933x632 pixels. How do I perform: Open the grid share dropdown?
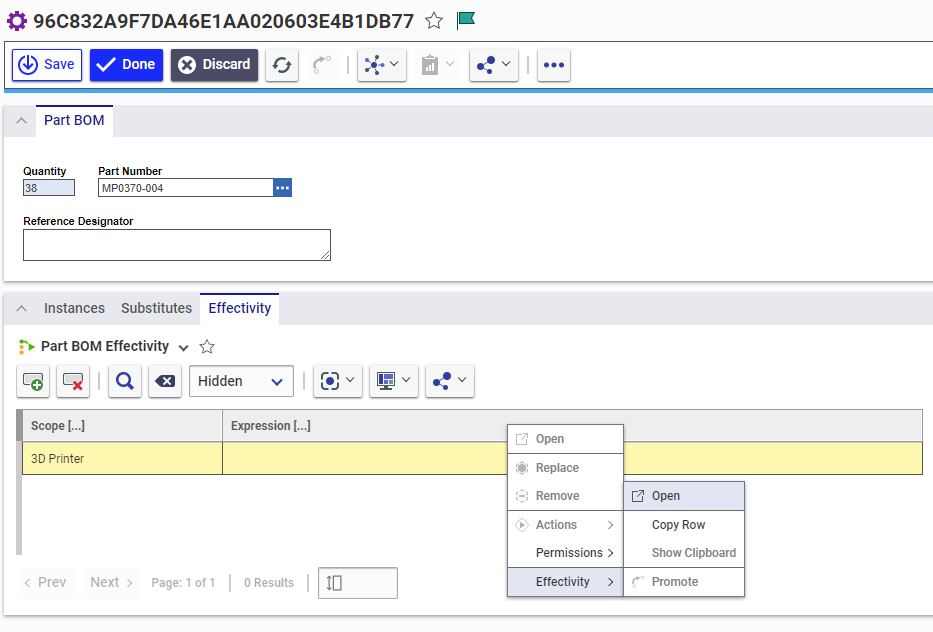click(450, 381)
